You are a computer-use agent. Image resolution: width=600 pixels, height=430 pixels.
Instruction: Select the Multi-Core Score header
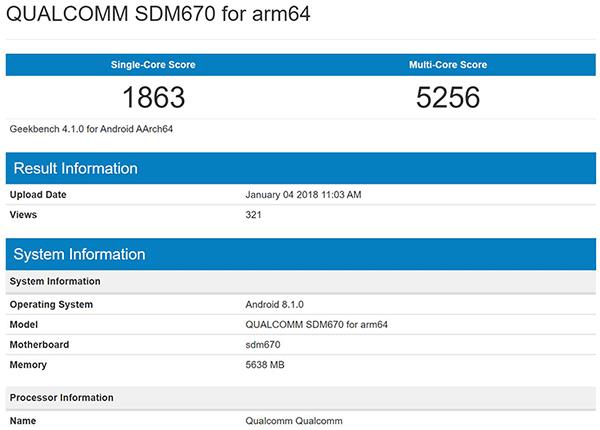coord(446,65)
